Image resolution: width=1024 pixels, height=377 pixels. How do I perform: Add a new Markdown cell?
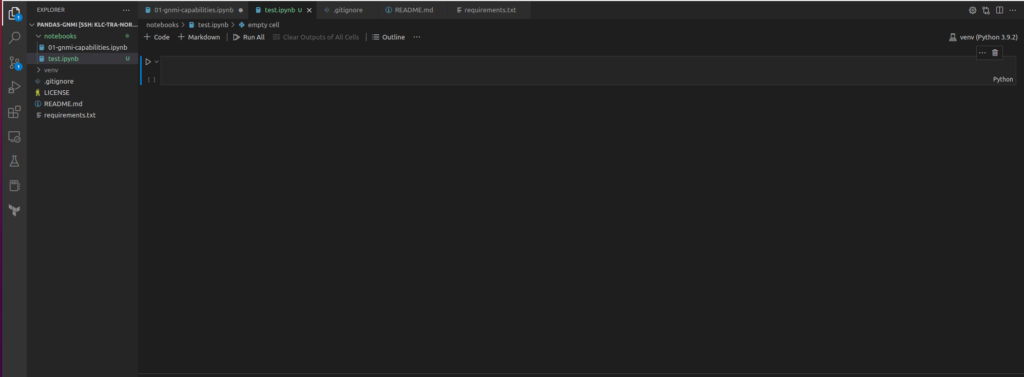pos(199,37)
